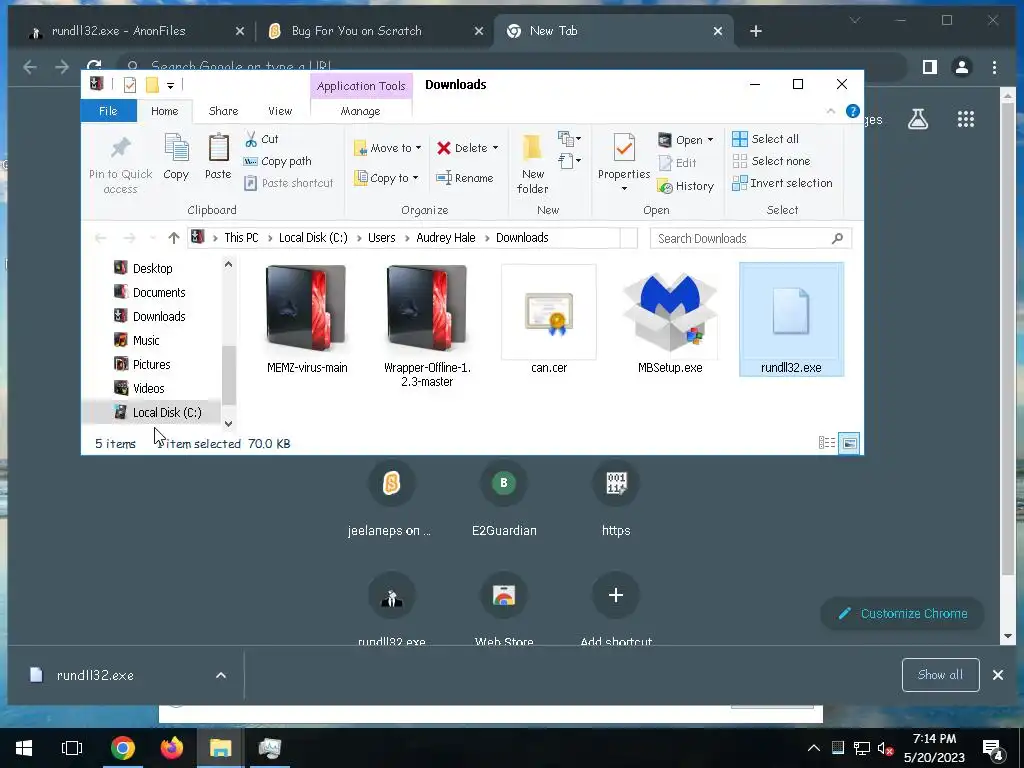Toggle Chrome side panel icon

[929, 67]
